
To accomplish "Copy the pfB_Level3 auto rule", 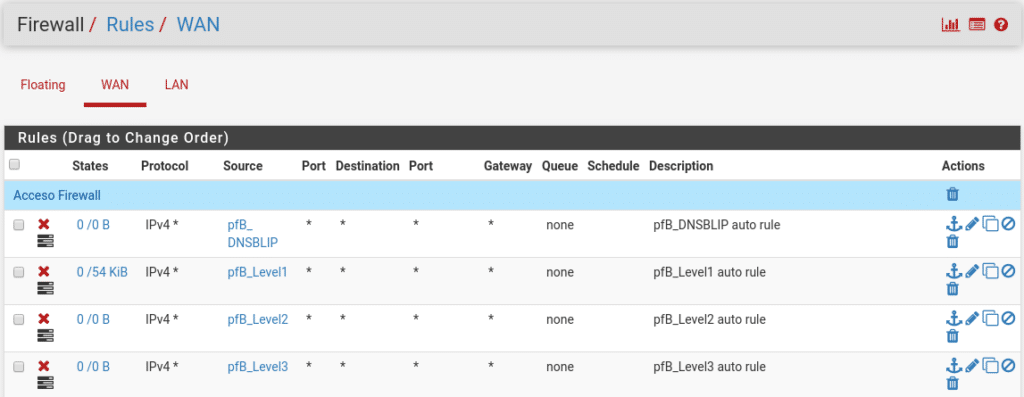I will pos(991,366).
